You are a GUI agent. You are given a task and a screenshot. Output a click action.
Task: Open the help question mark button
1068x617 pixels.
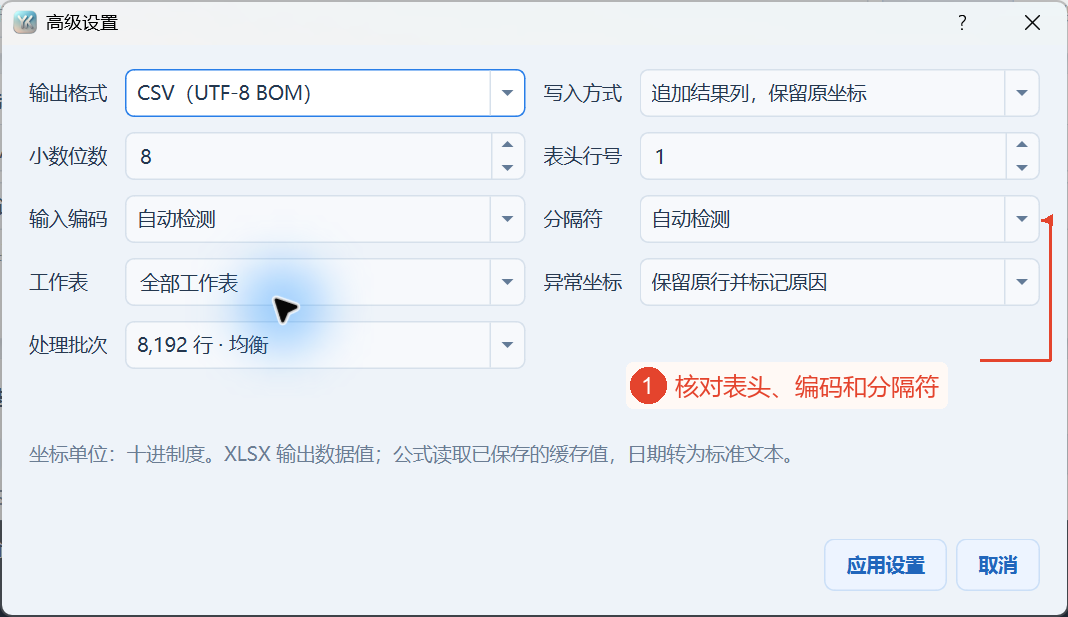click(x=962, y=22)
